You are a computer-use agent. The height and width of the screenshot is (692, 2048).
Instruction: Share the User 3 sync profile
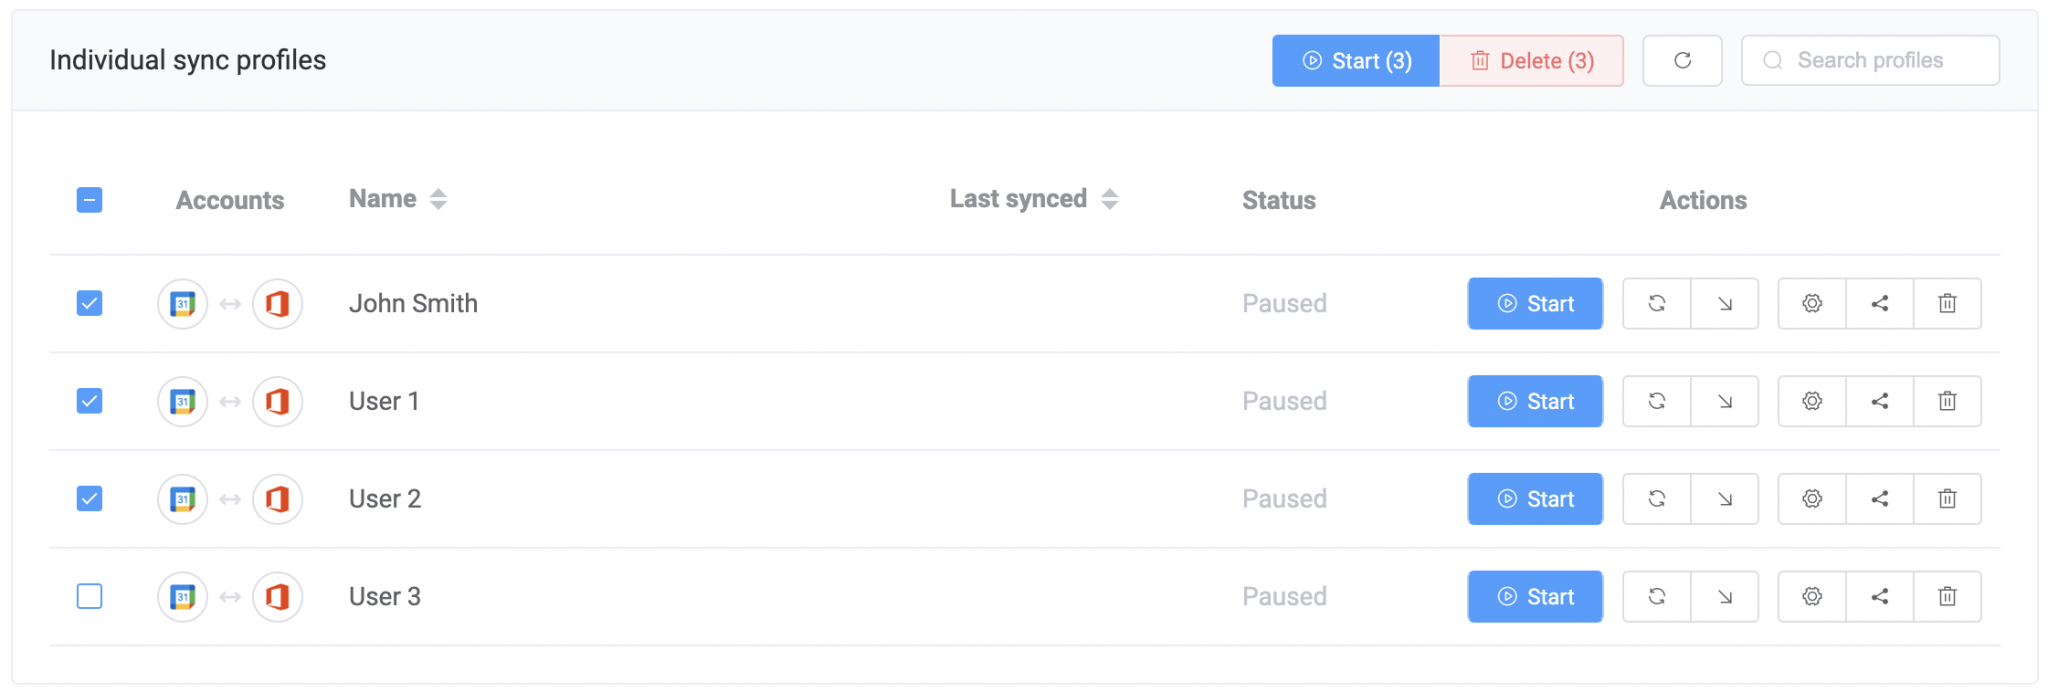click(1879, 596)
